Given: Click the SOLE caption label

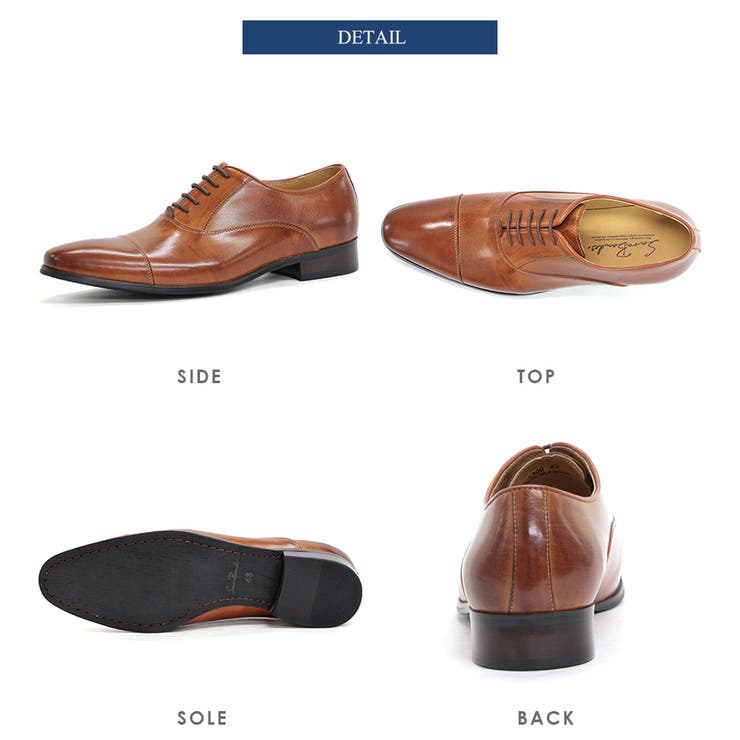Looking at the screenshot, I should pos(202,718).
